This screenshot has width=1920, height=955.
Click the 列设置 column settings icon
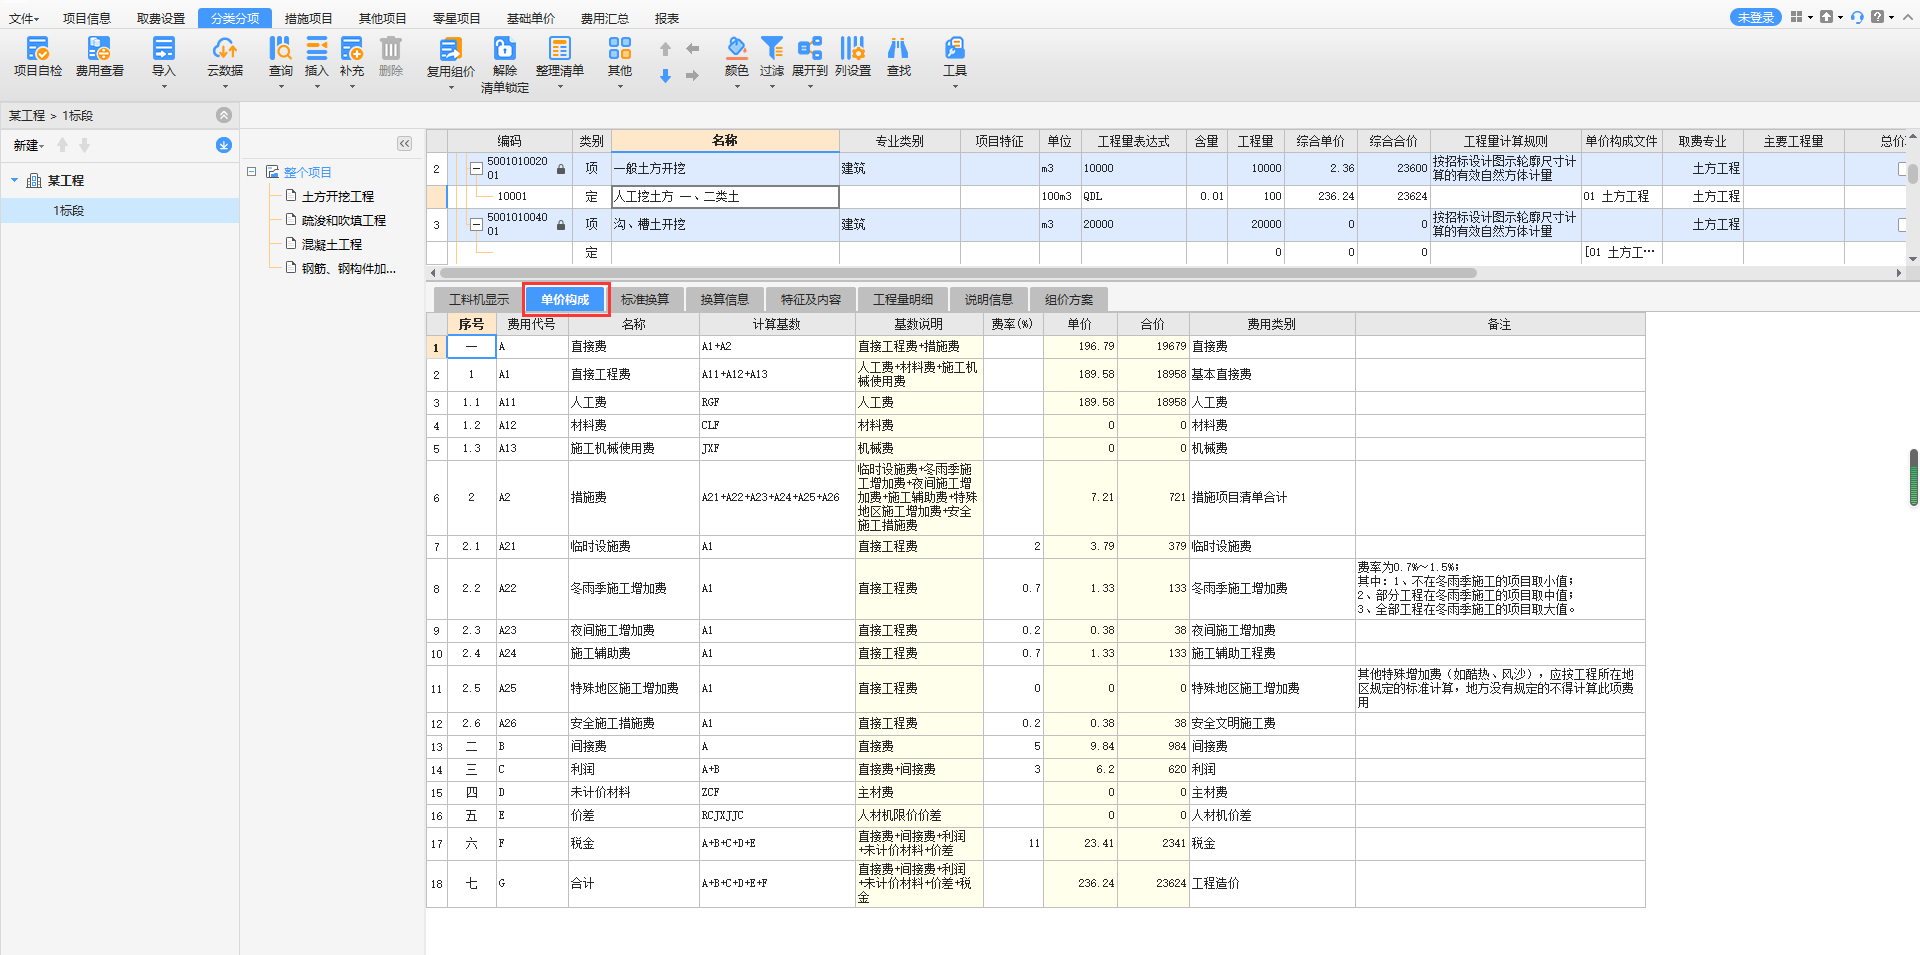852,49
